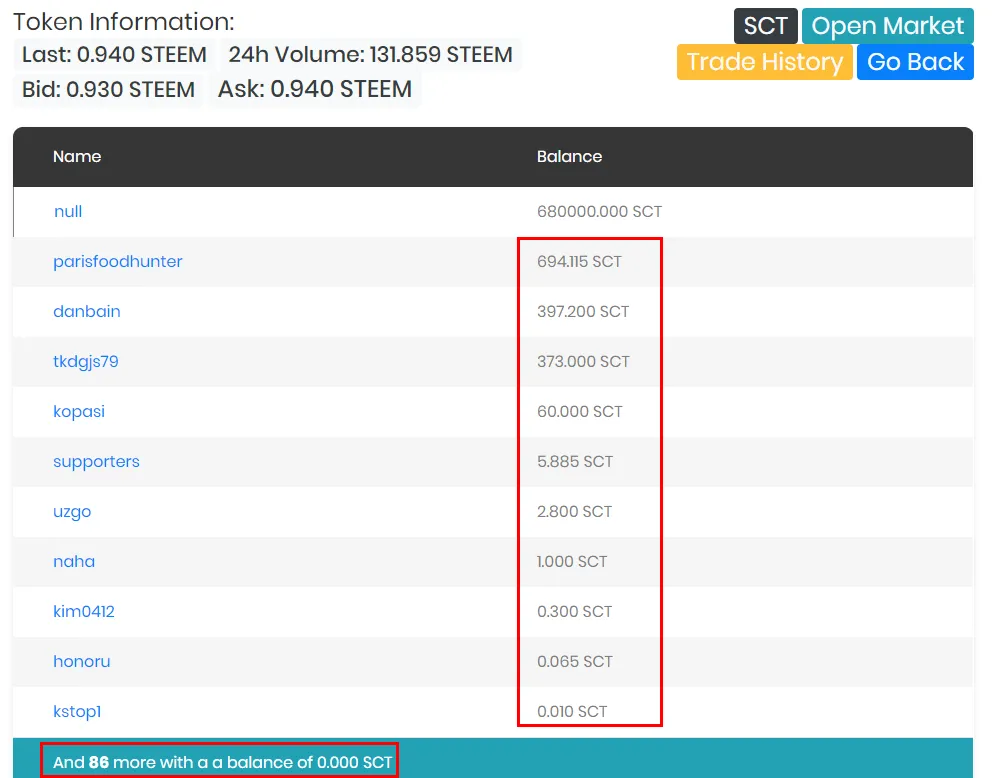Open danbain account link
This screenshot has height=778, width=1007.
tap(87, 312)
